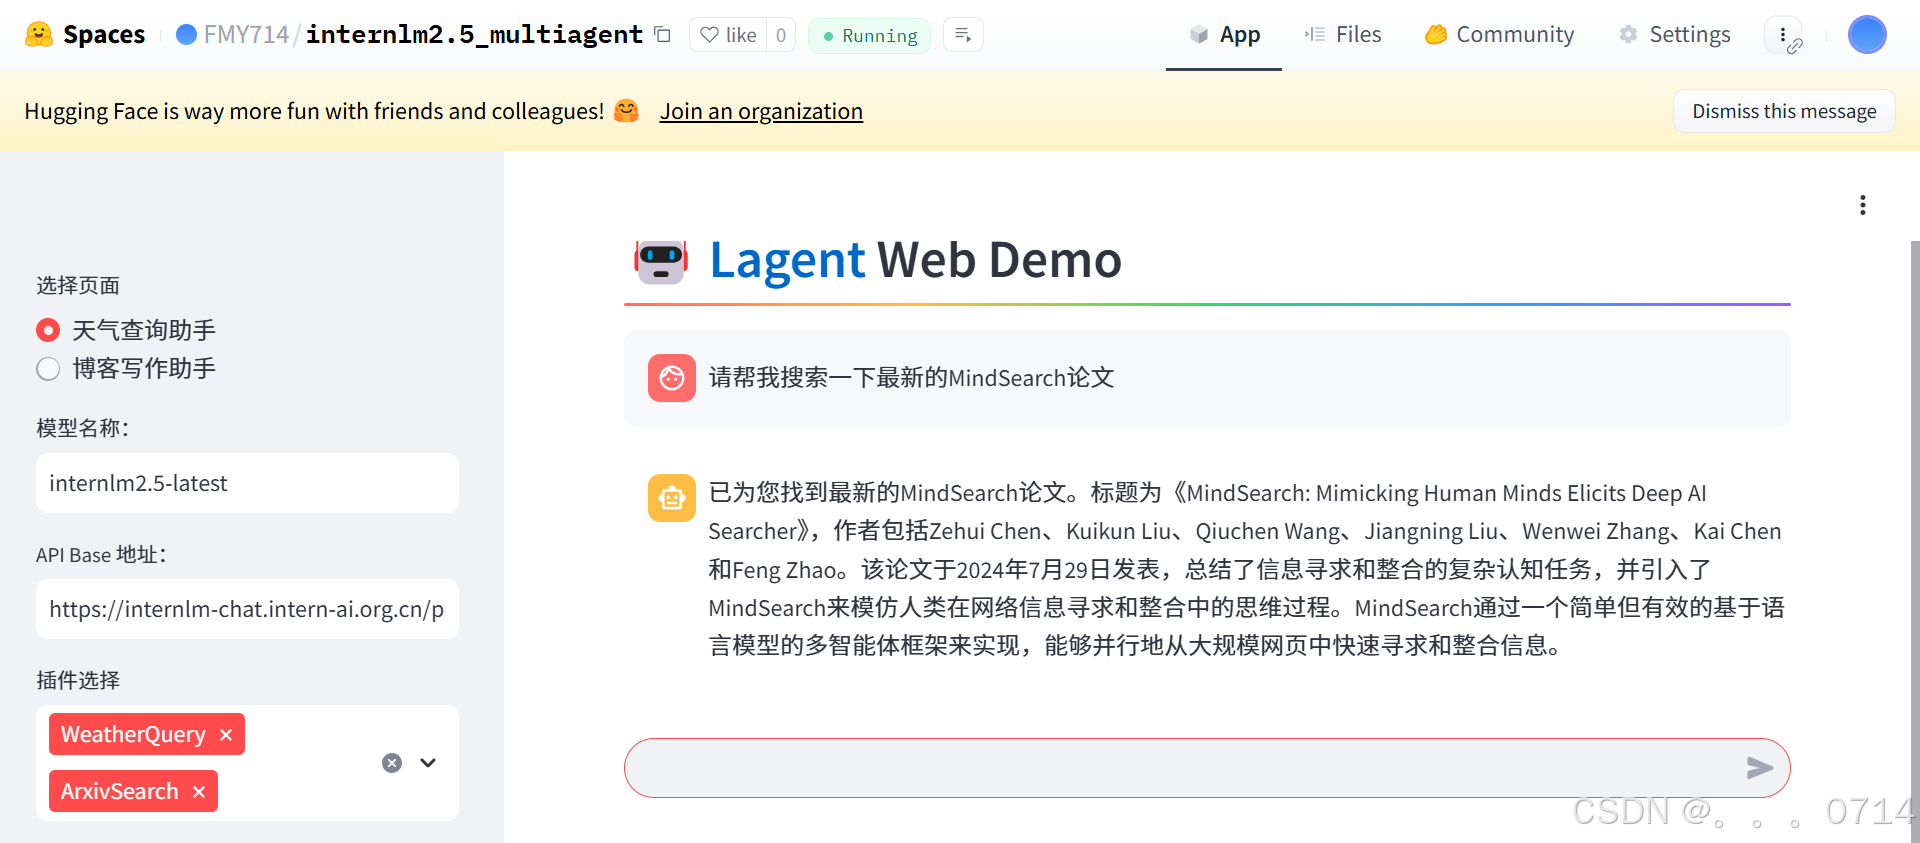Dismiss this message banner
Viewport: 1920px width, 843px height.
click(x=1784, y=111)
